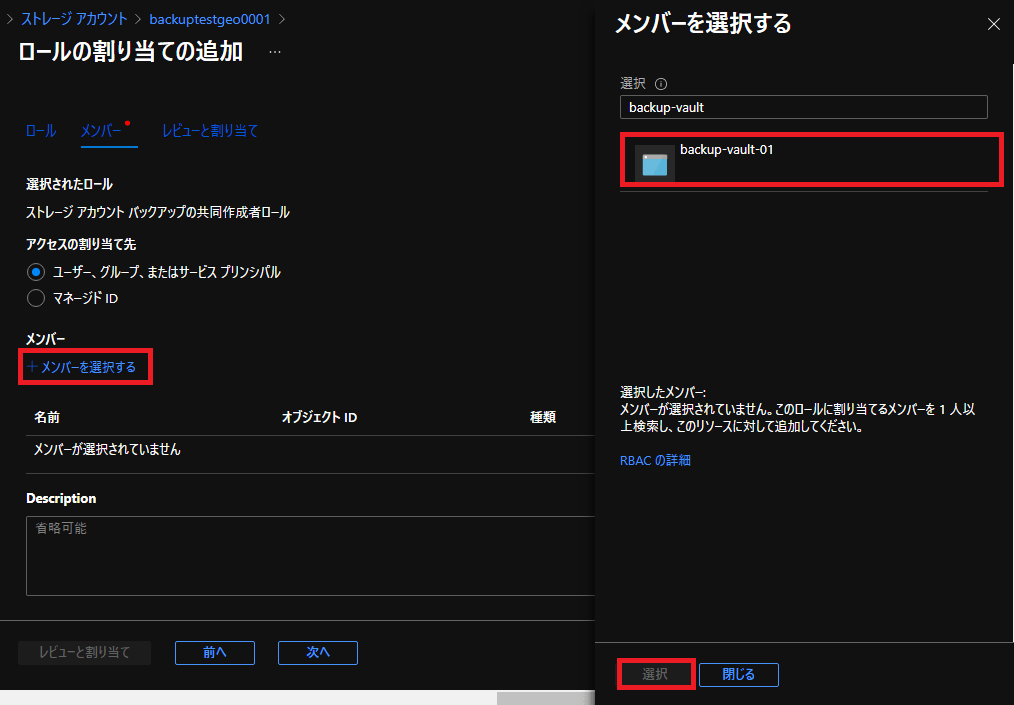Click the horizontal scrollbar at the bottom
This screenshot has height=705, width=1014.
click(545, 698)
